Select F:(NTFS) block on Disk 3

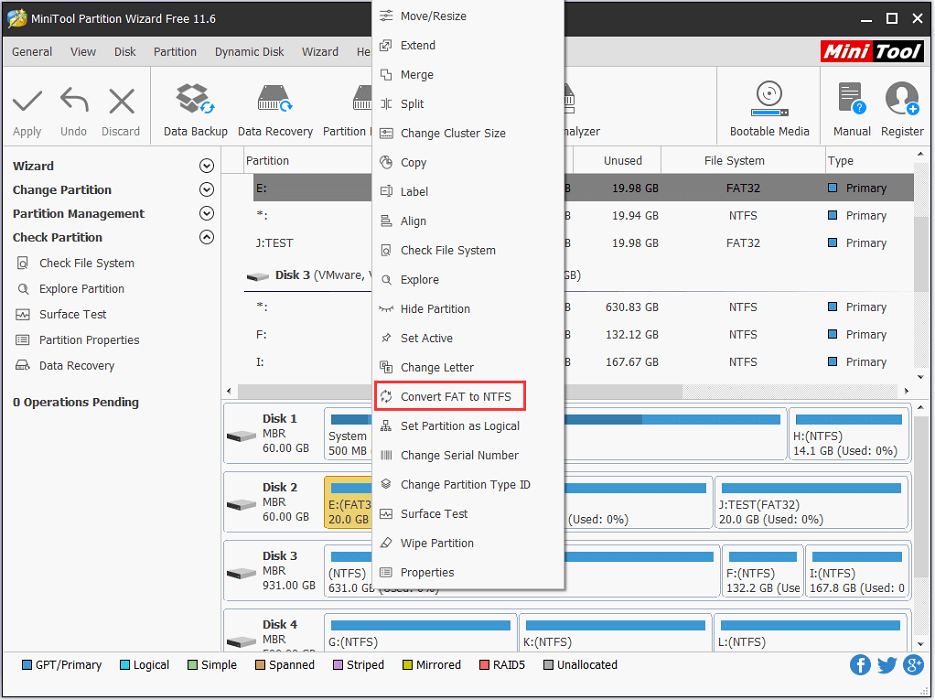pyautogui.click(x=762, y=571)
